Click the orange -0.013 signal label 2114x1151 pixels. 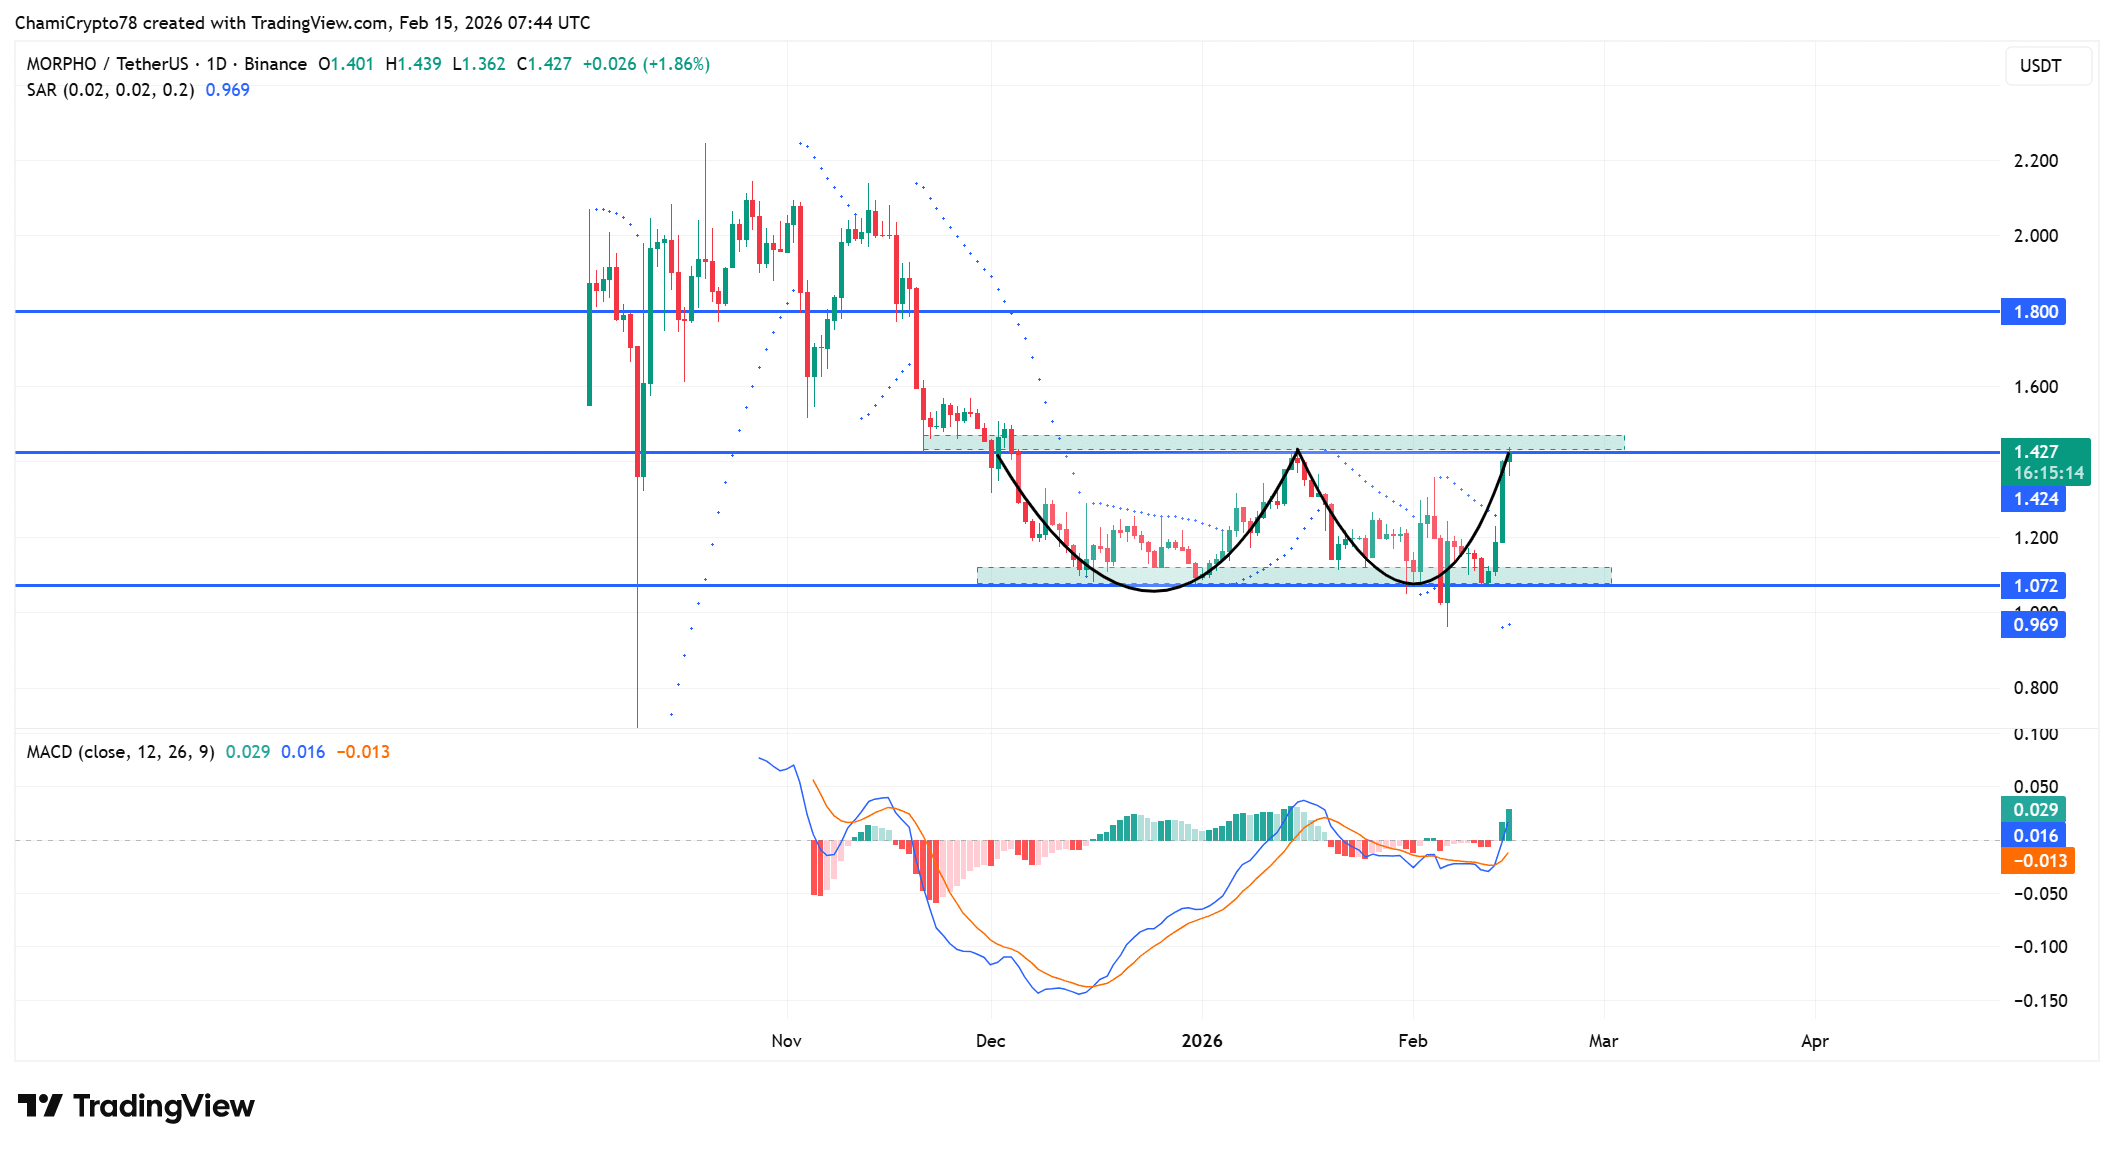pyautogui.click(x=2037, y=861)
